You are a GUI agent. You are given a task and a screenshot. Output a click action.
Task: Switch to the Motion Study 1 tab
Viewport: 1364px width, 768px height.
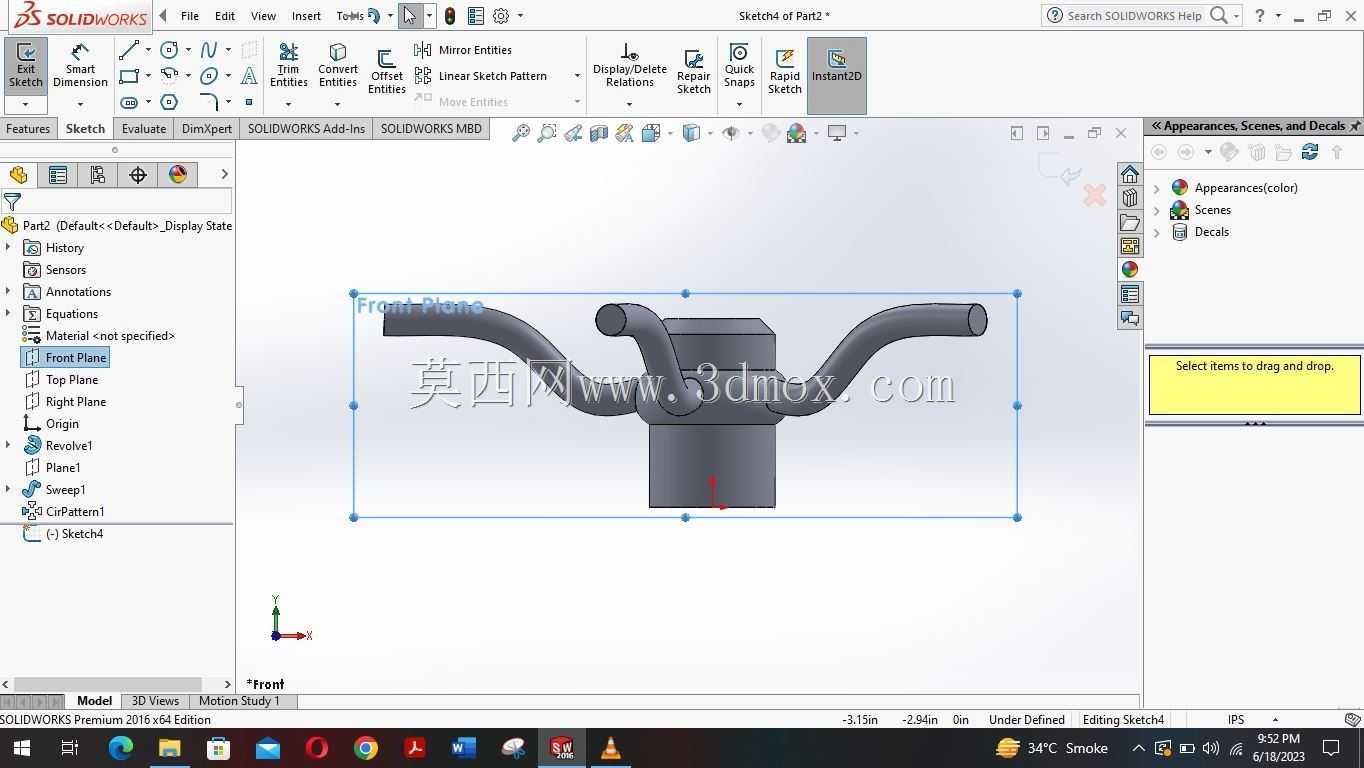(x=239, y=701)
